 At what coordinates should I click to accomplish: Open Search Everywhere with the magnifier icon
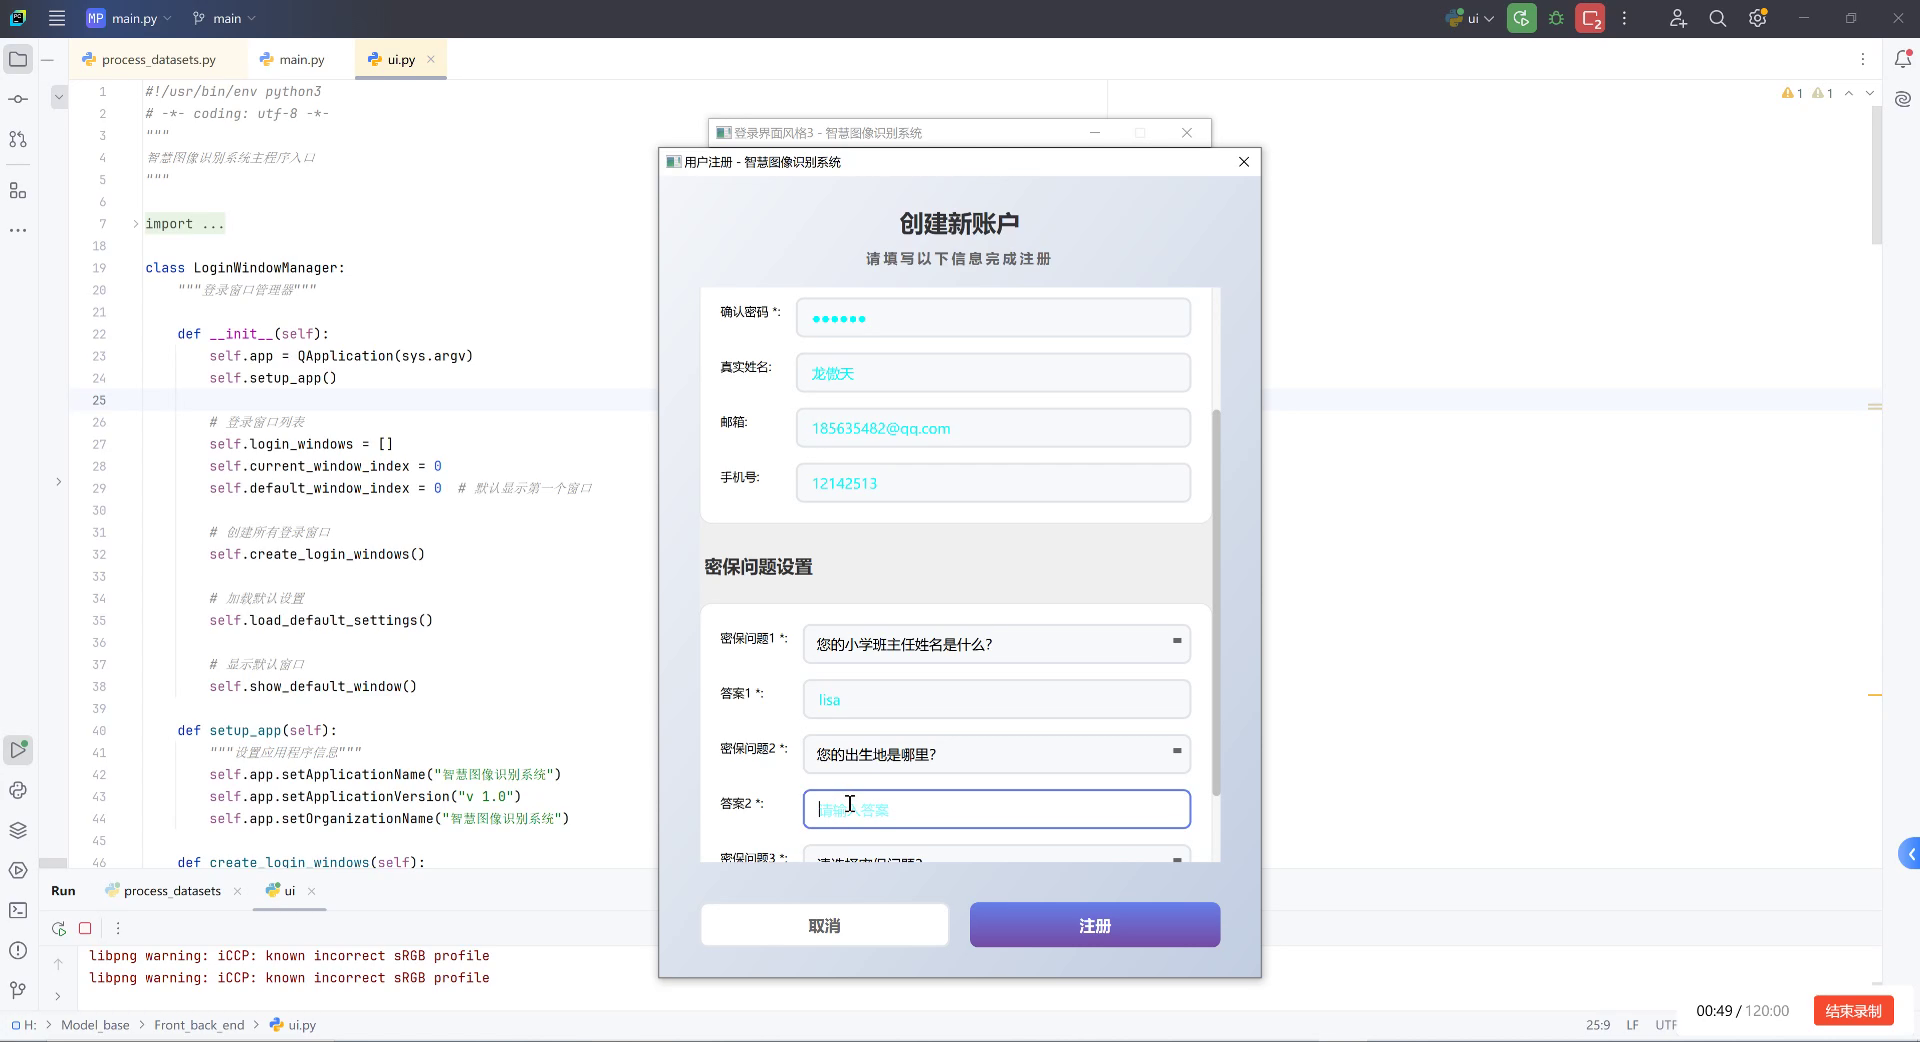1717,18
